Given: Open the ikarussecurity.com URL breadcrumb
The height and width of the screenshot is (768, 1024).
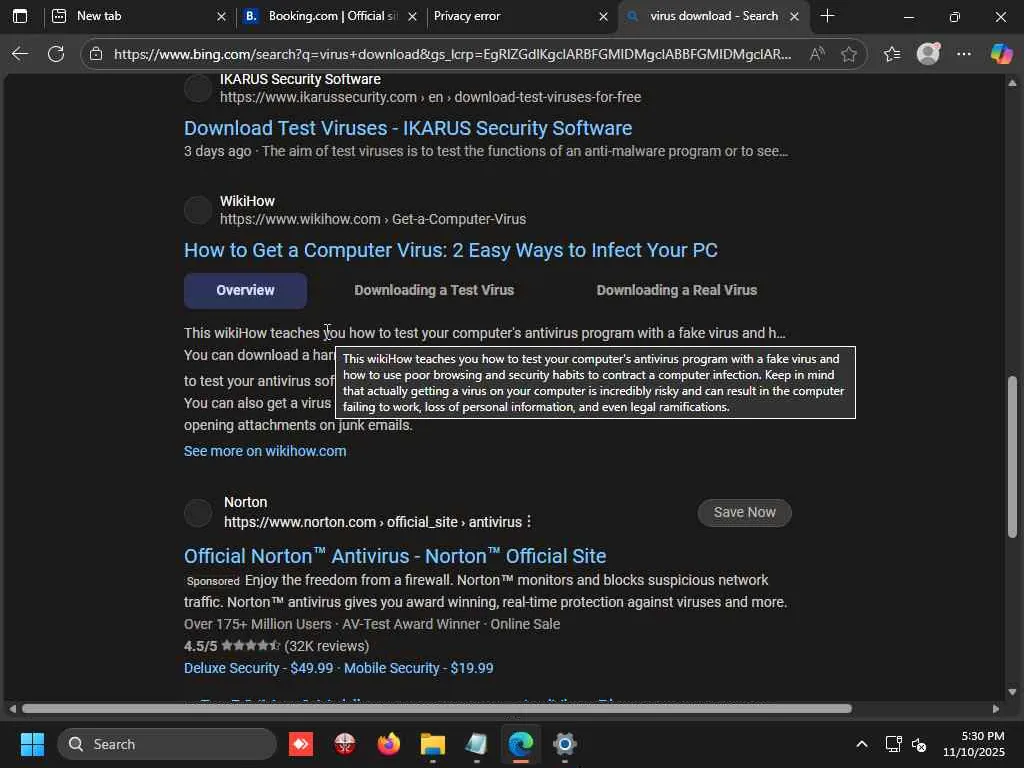Looking at the screenshot, I should tap(430, 97).
